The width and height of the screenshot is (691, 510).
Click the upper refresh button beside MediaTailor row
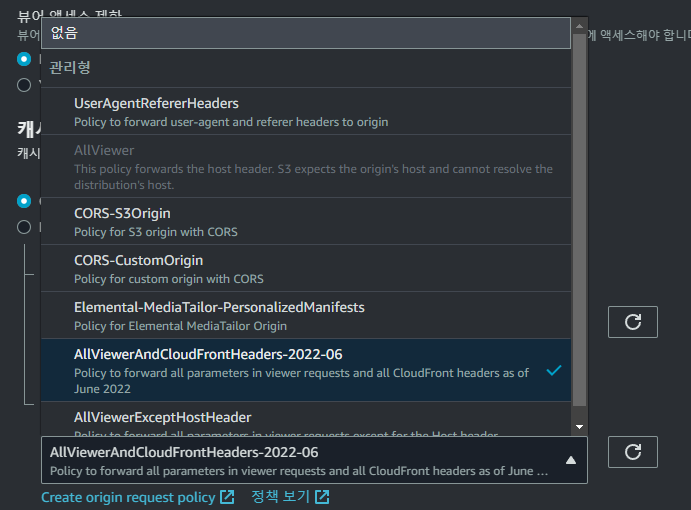pyautogui.click(x=633, y=322)
